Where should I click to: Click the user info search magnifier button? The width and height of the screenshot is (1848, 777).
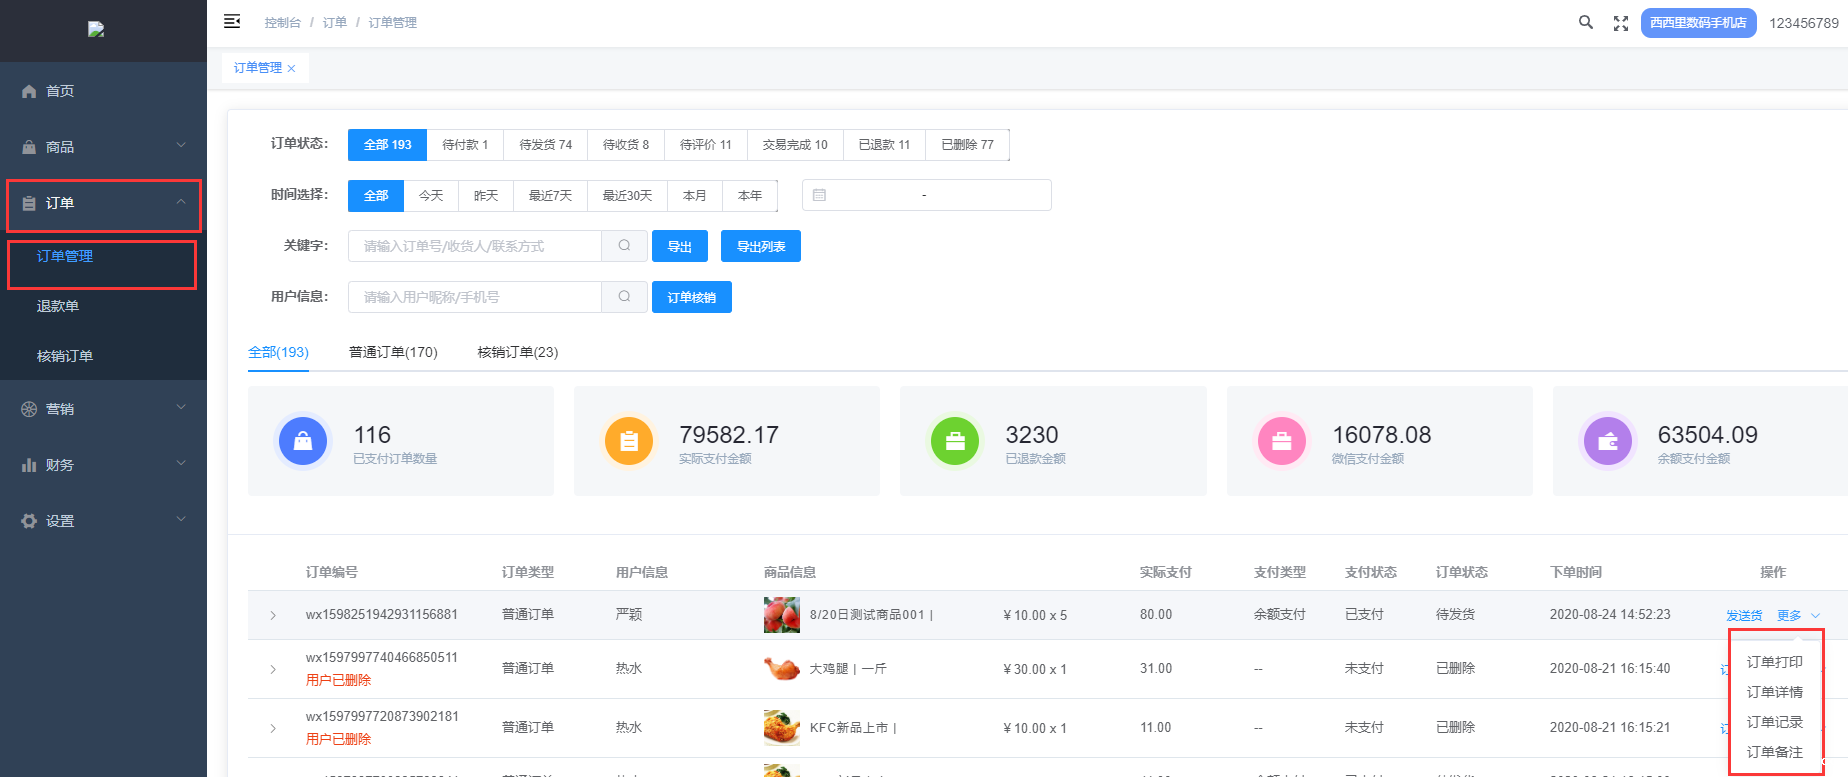coord(624,297)
